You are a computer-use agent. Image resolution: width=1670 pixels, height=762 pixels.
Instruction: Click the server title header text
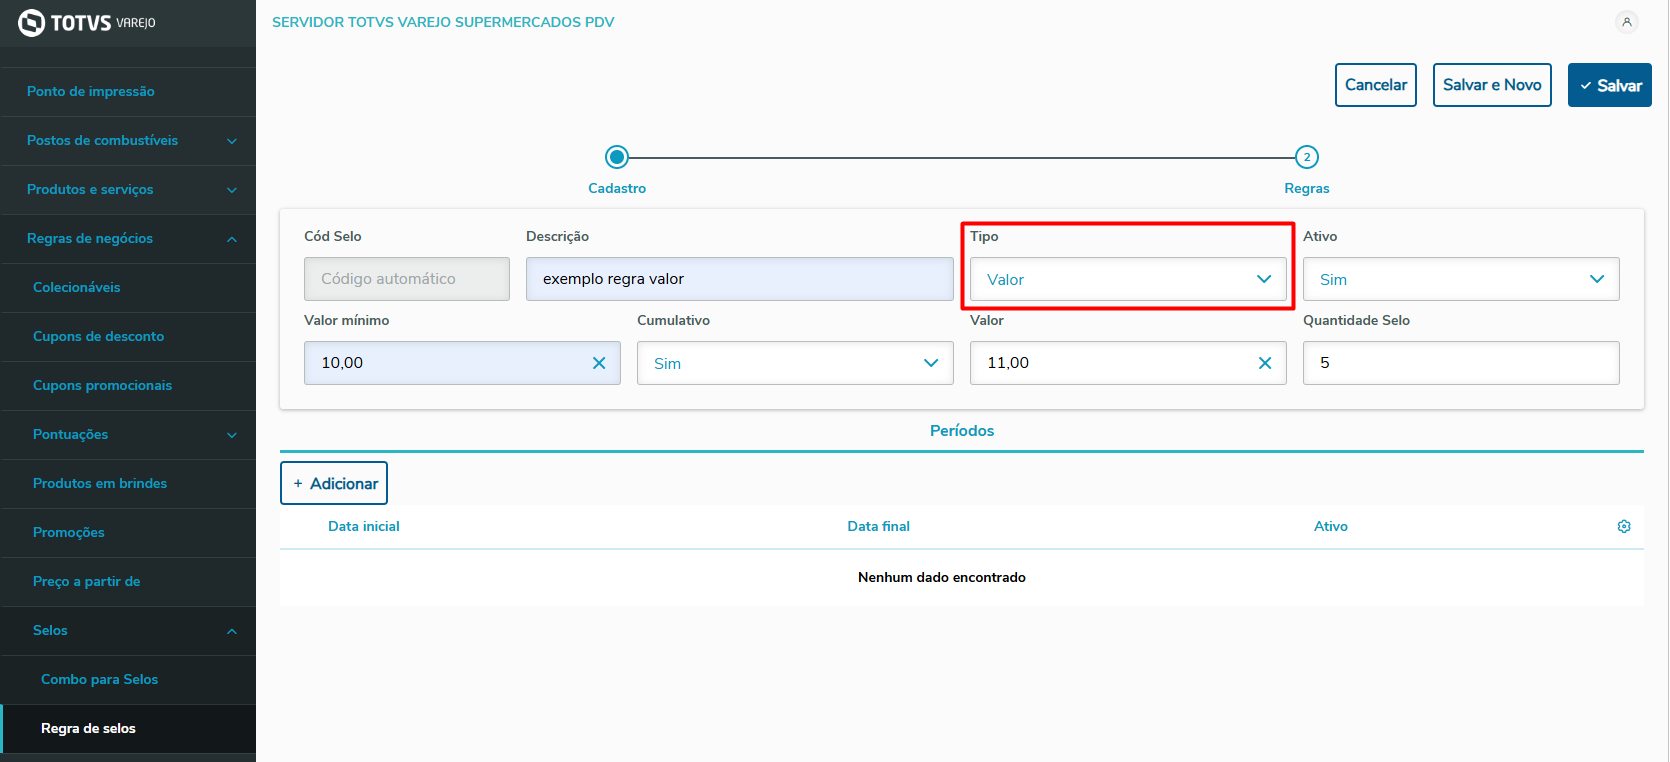(x=443, y=22)
